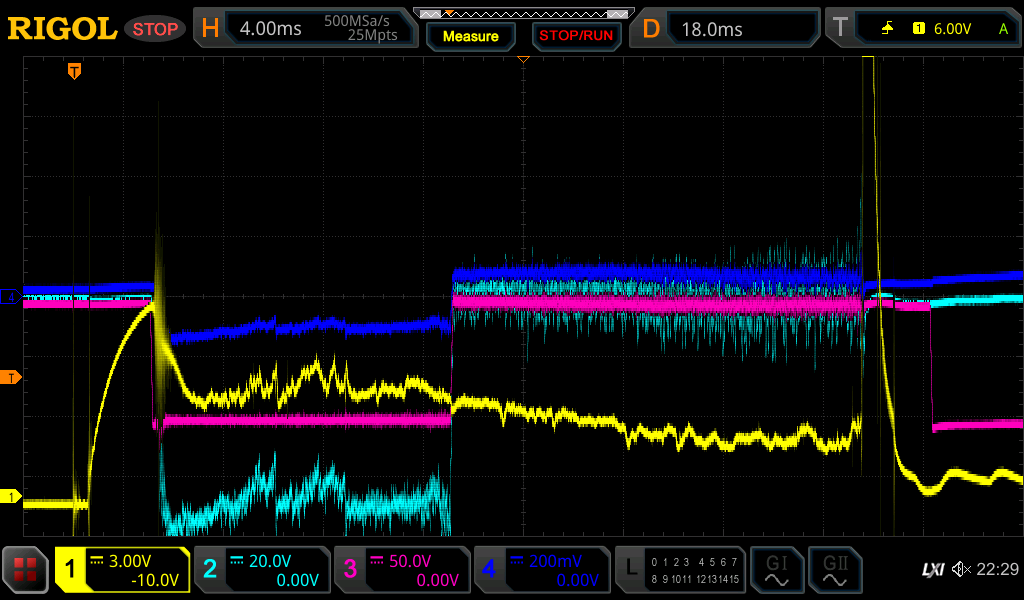Click the muted speaker icon

click(961, 569)
